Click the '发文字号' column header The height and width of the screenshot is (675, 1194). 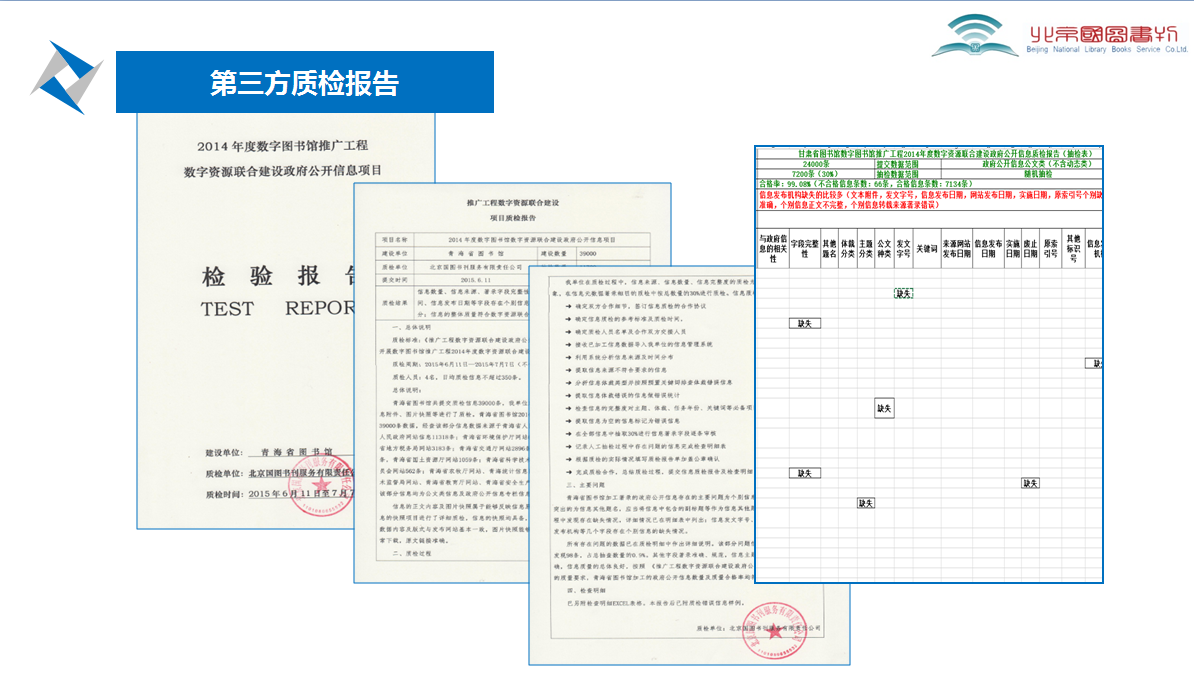click(903, 248)
